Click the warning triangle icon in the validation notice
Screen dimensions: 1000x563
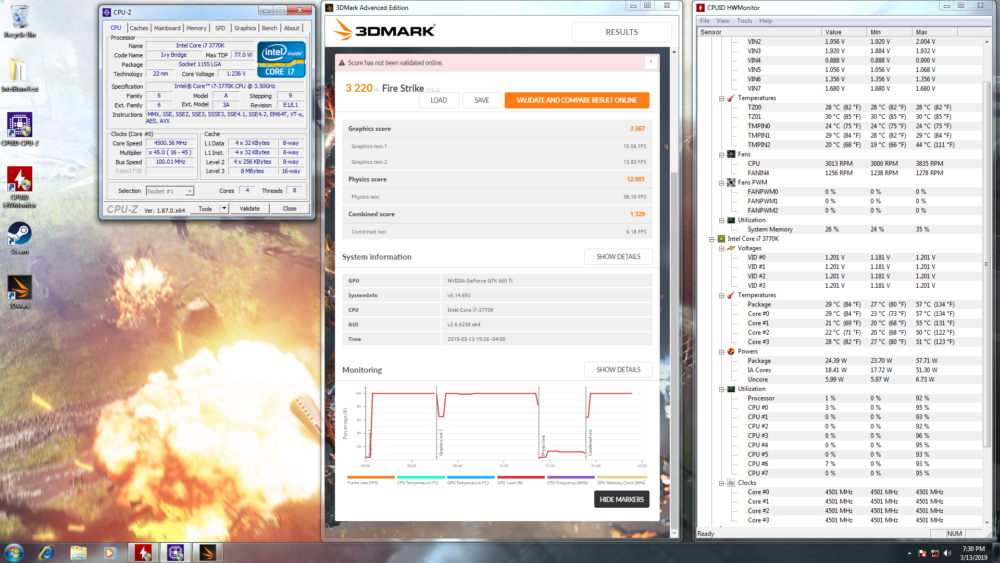342,62
